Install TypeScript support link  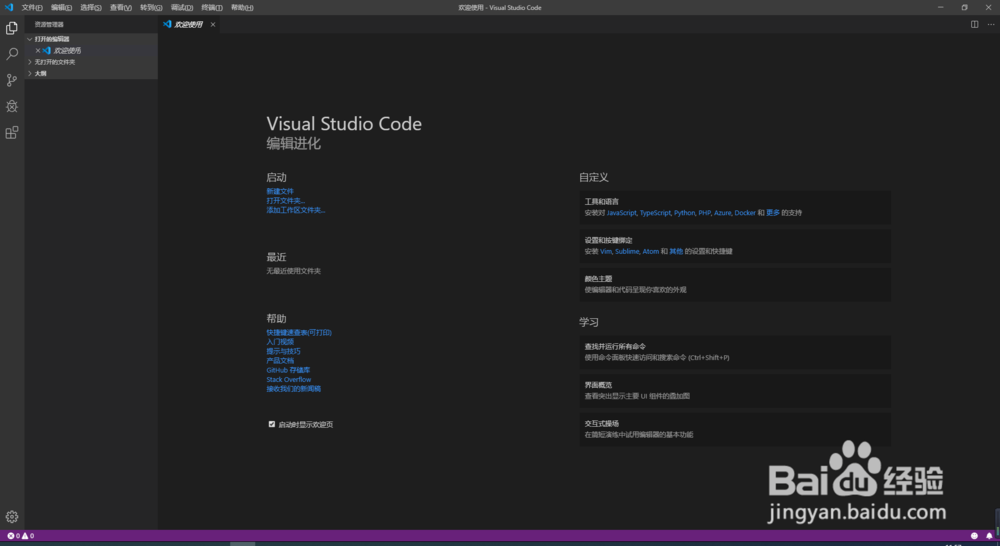[655, 213]
